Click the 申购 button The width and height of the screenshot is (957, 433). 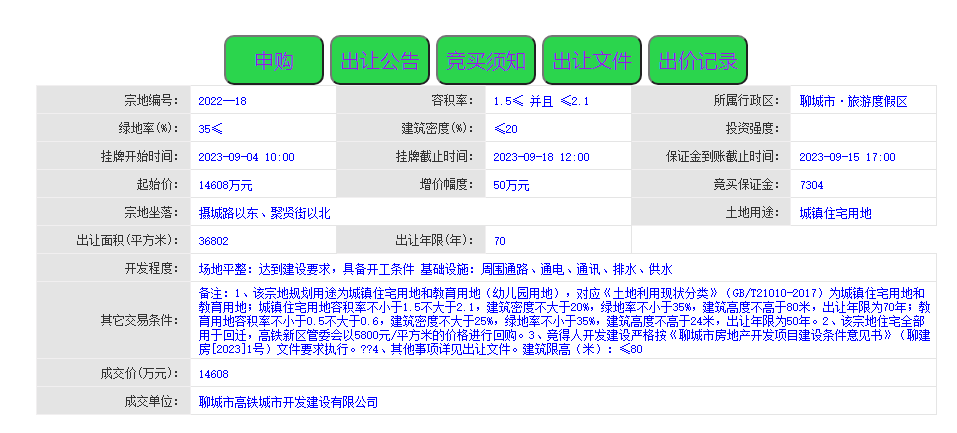(274, 60)
